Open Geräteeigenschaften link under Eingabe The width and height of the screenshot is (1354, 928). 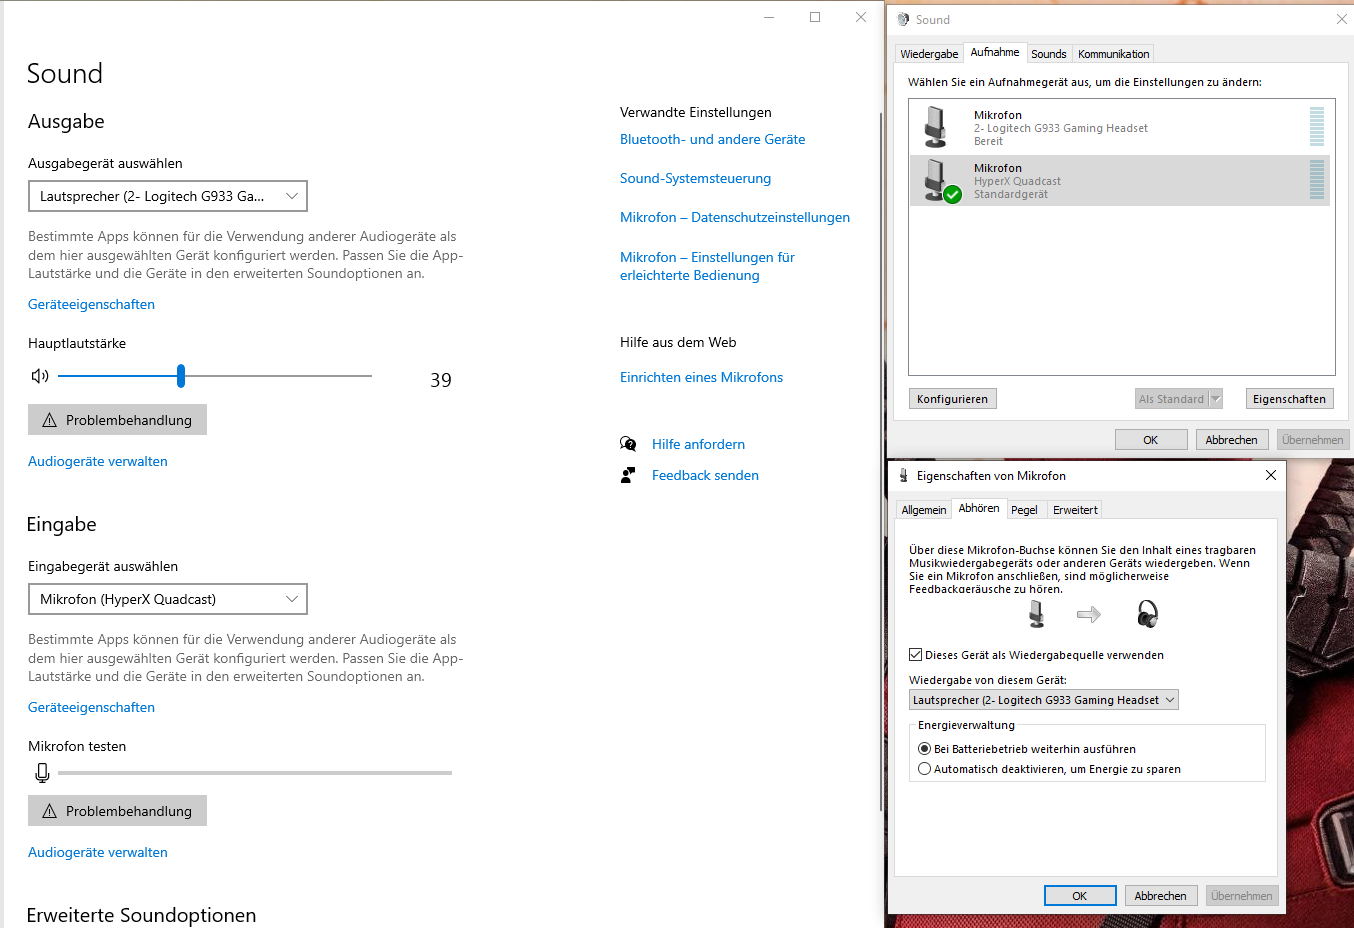click(x=91, y=707)
